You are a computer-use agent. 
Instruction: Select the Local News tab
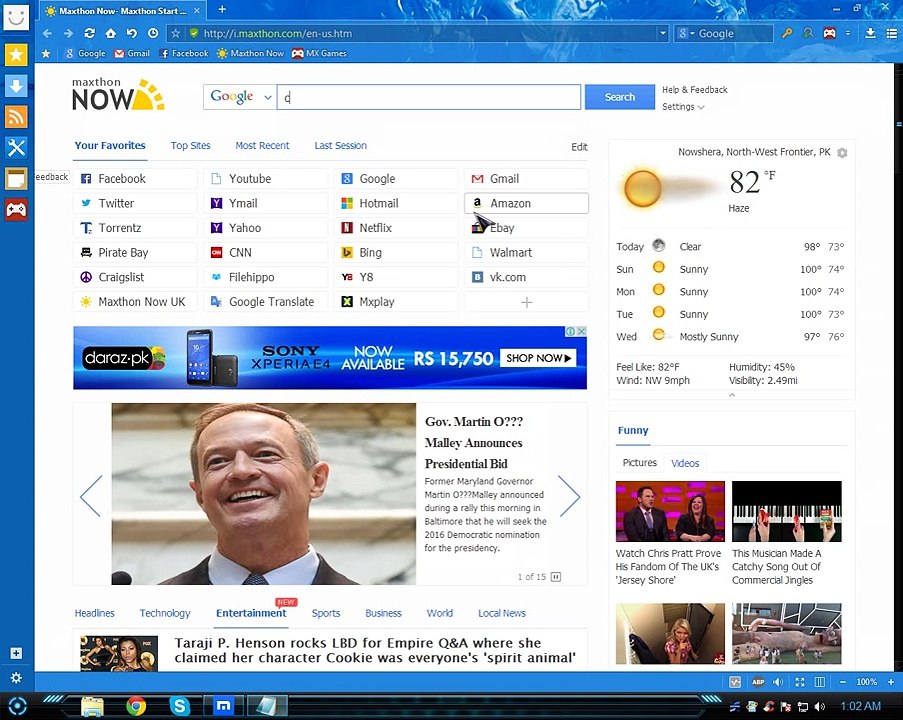[x=502, y=613]
